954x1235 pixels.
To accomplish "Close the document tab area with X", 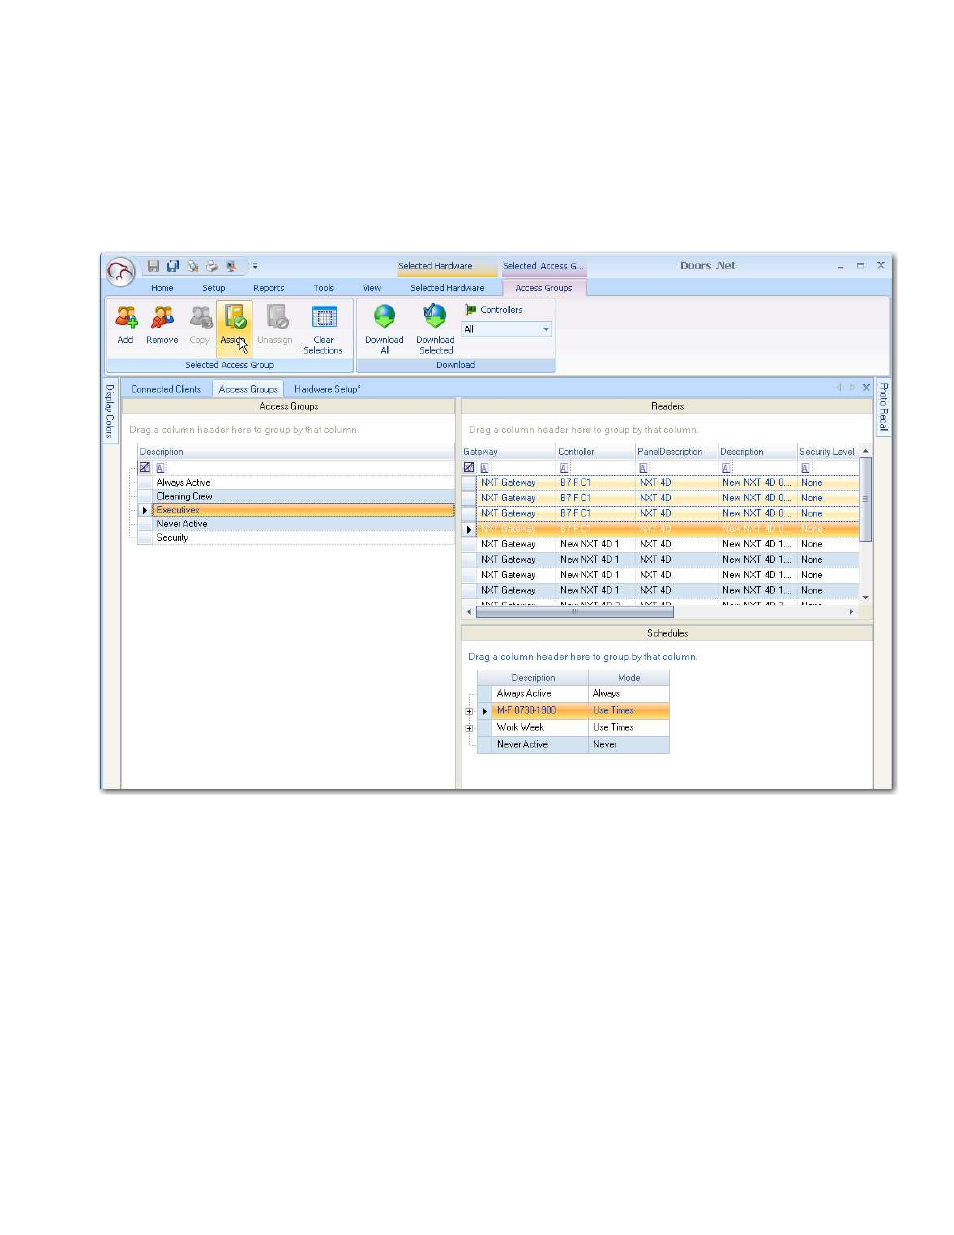I will point(866,388).
